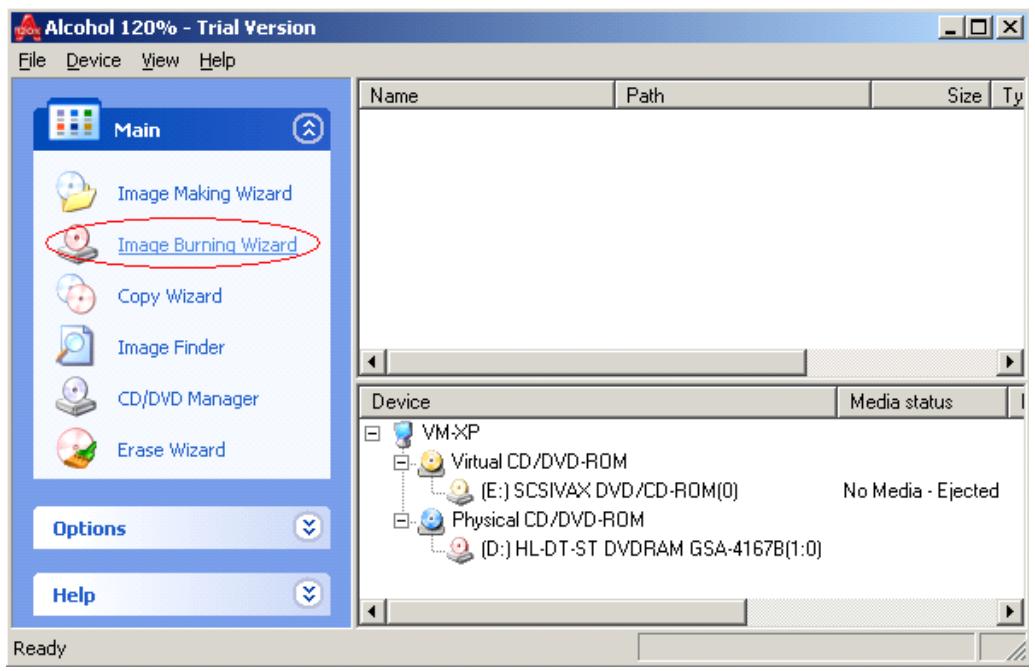Click the Main panel header title

click(137, 130)
